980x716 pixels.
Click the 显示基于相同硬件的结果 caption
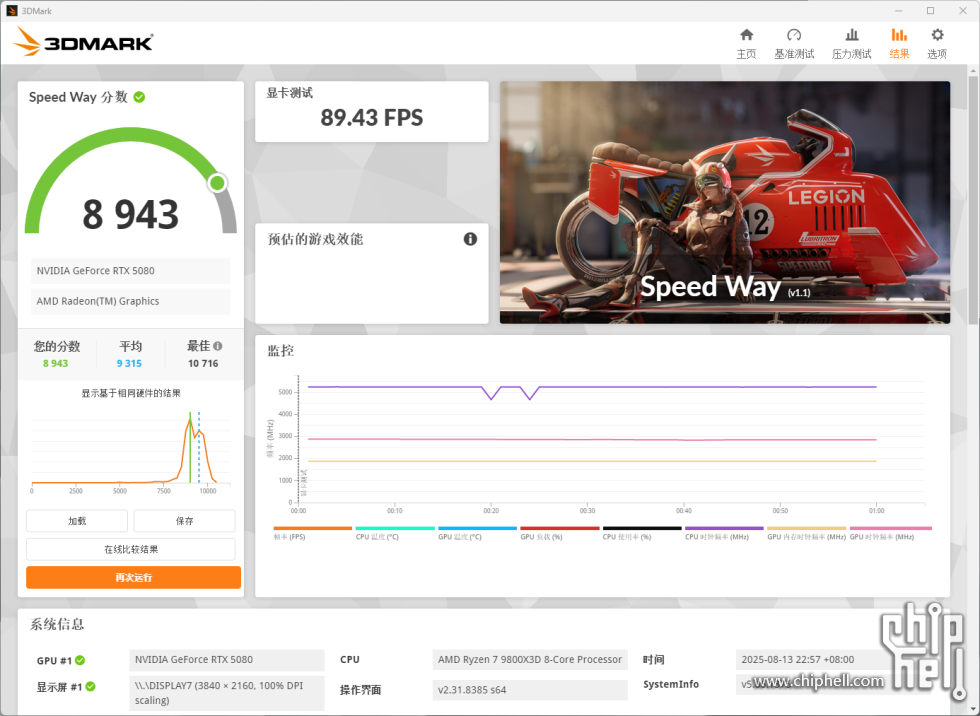[131, 393]
